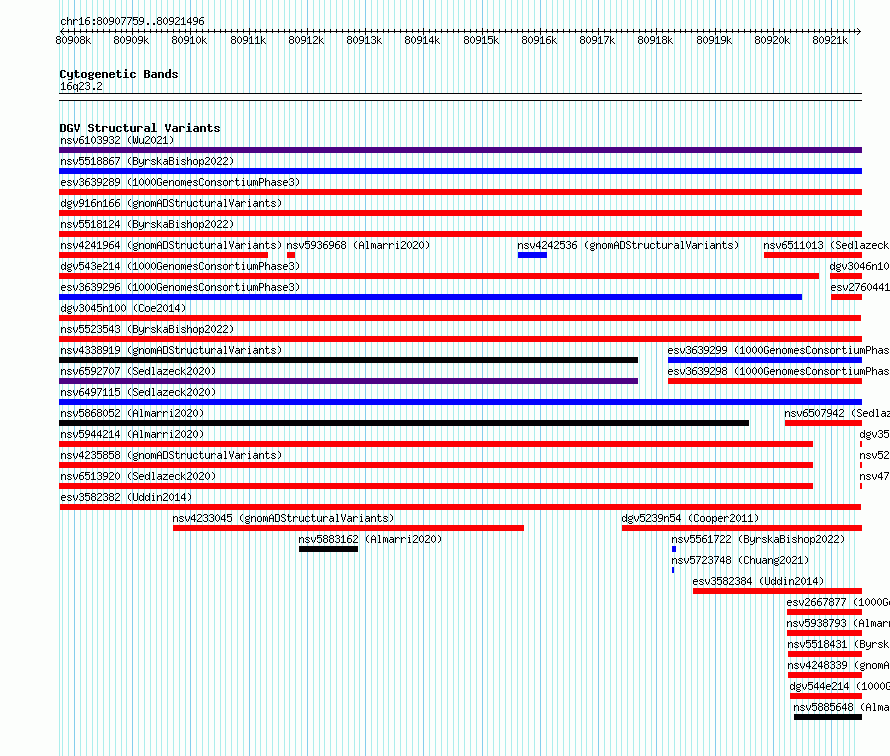Viewport: 890px width, 756px height.
Task: Click the nsv5936968 (Almarri2020) label
Action: click(x=358, y=245)
